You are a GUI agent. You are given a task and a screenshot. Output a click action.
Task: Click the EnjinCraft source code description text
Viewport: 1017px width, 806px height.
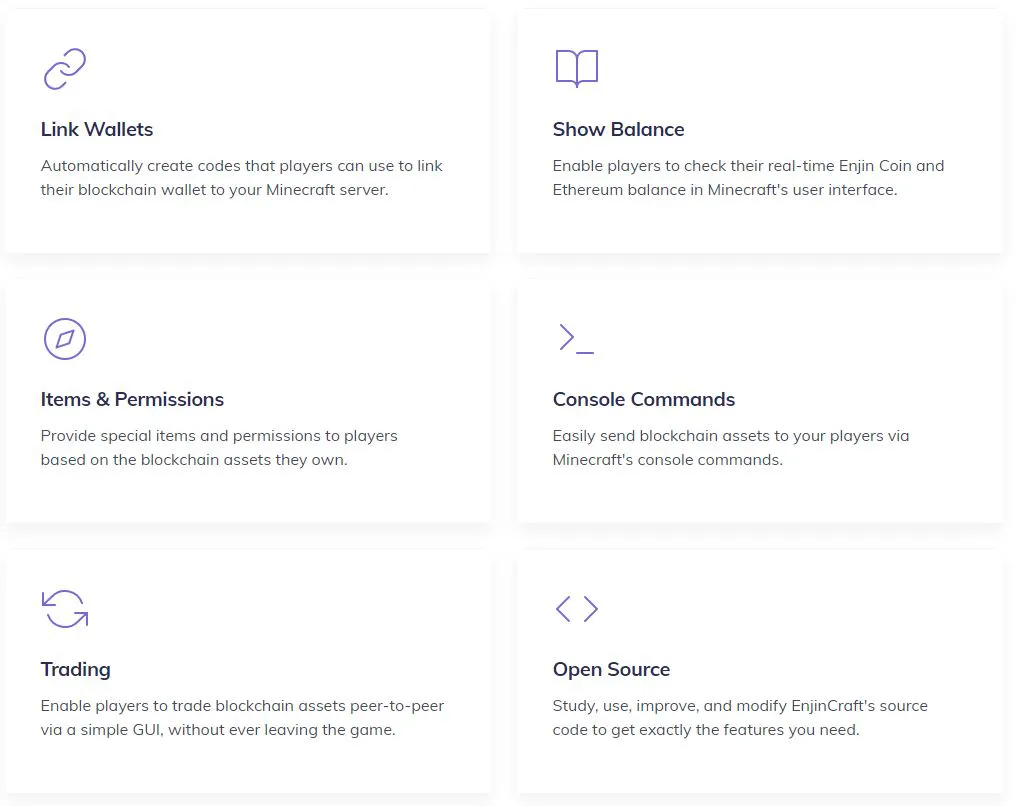pyautogui.click(x=740, y=718)
